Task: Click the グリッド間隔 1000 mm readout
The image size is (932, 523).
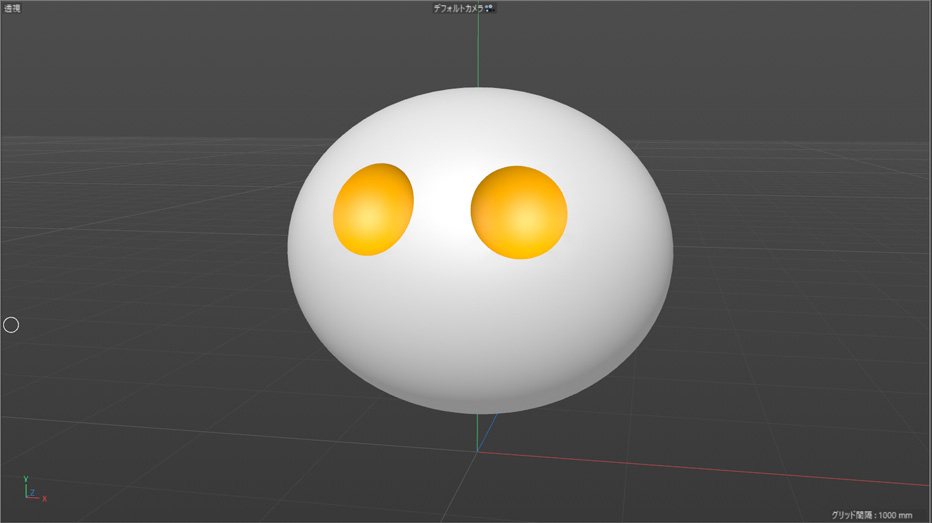Action: tap(871, 515)
